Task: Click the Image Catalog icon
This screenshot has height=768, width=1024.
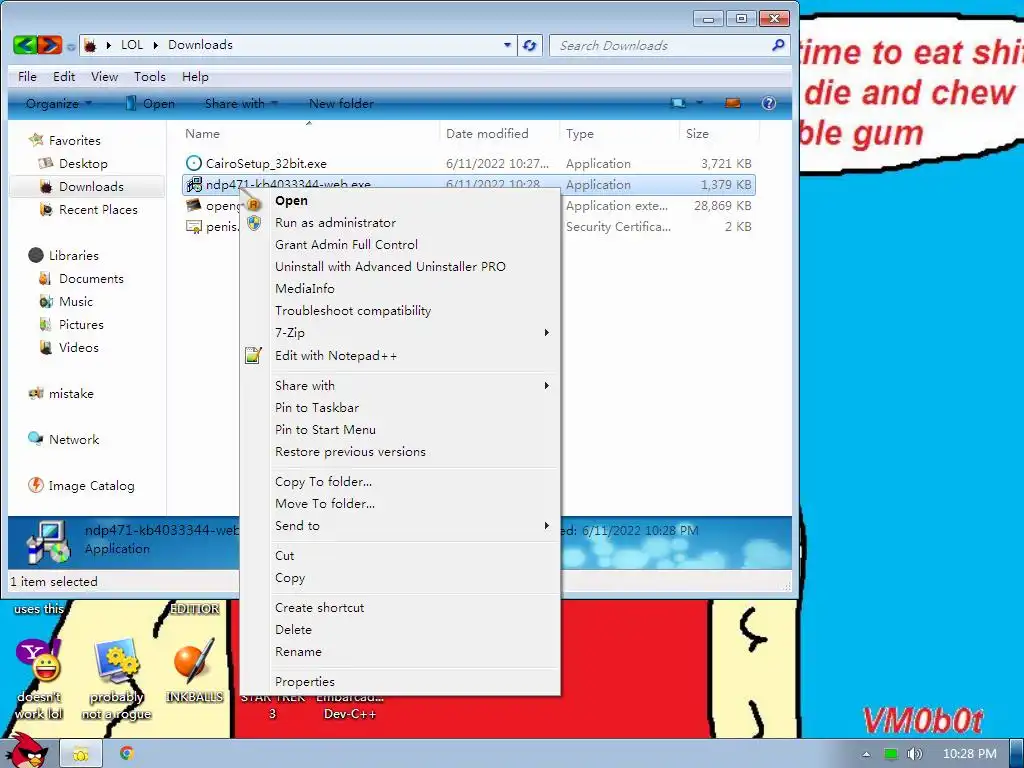Action: pos(36,485)
